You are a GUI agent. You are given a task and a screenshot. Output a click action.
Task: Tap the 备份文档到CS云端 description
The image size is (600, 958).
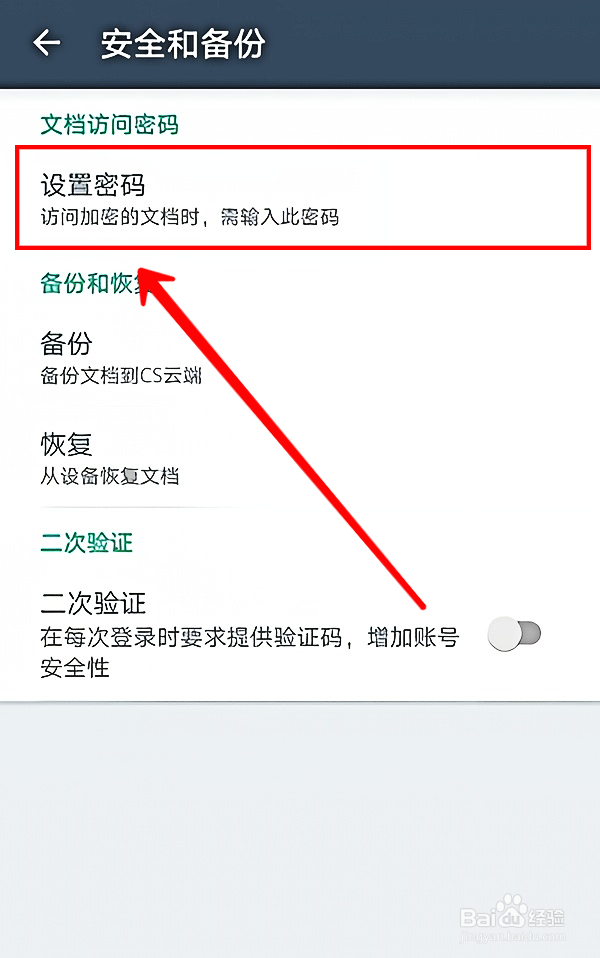pyautogui.click(x=121, y=375)
